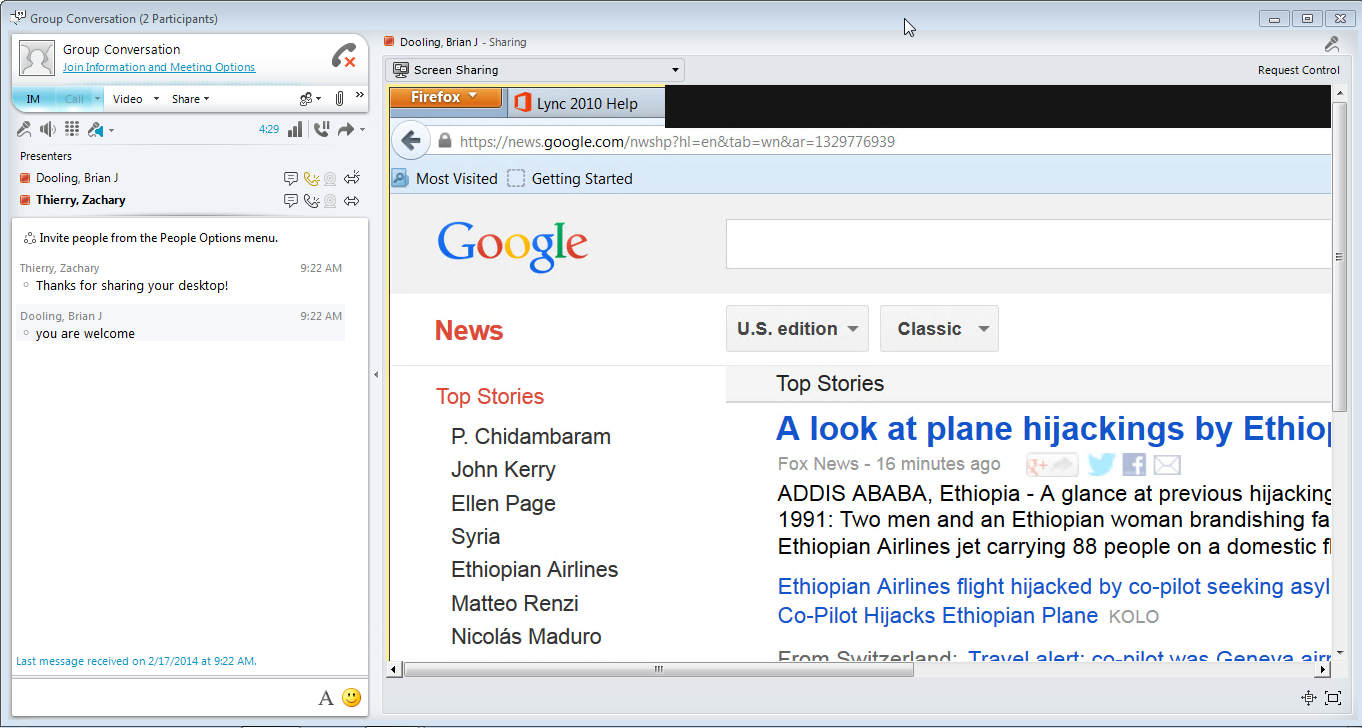The image size is (1362, 728).
Task: Toggle the speaker mute icon
Action: pyautogui.click(x=47, y=129)
